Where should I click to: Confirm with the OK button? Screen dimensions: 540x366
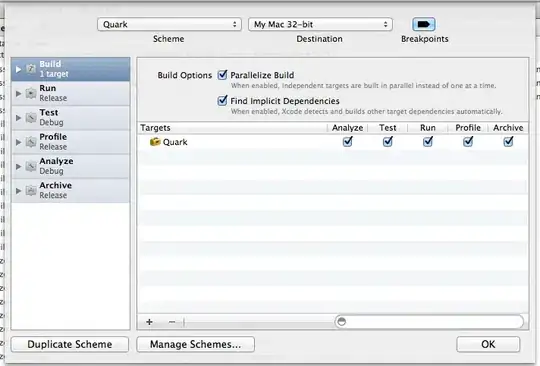click(488, 344)
